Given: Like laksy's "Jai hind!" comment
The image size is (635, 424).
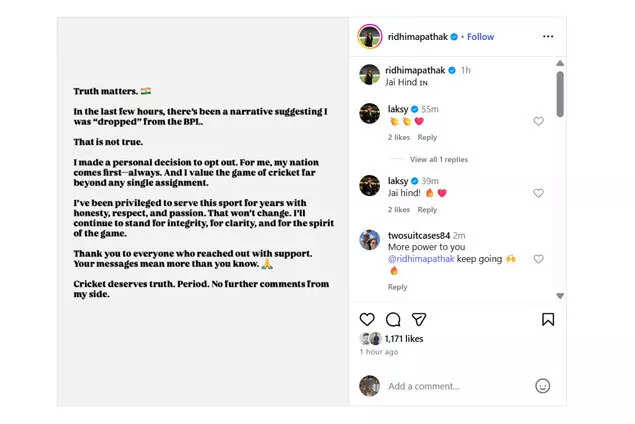Looking at the screenshot, I should (x=538, y=193).
